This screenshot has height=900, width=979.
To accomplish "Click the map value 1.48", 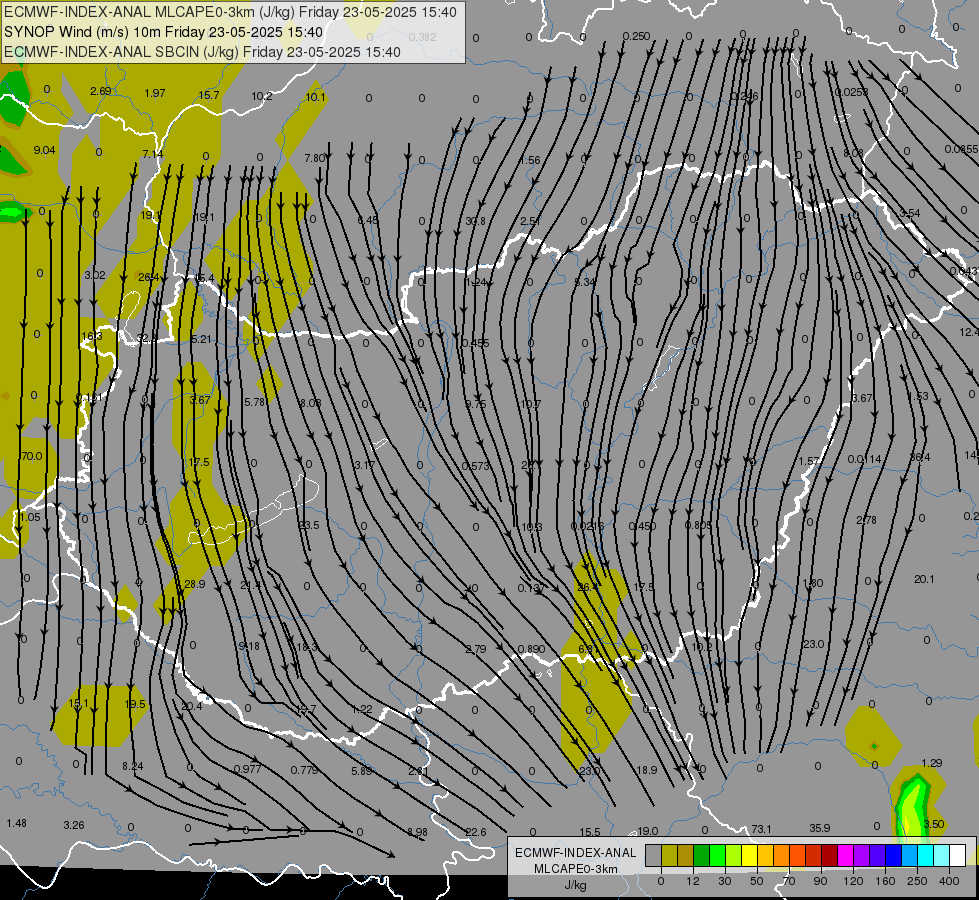I will [x=16, y=823].
